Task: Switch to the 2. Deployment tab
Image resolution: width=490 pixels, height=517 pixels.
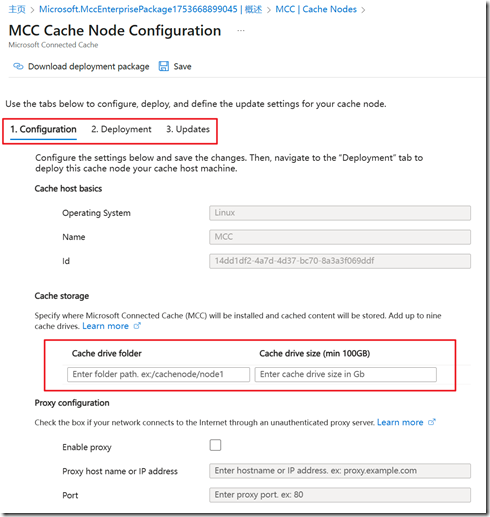Action: pyautogui.click(x=121, y=129)
